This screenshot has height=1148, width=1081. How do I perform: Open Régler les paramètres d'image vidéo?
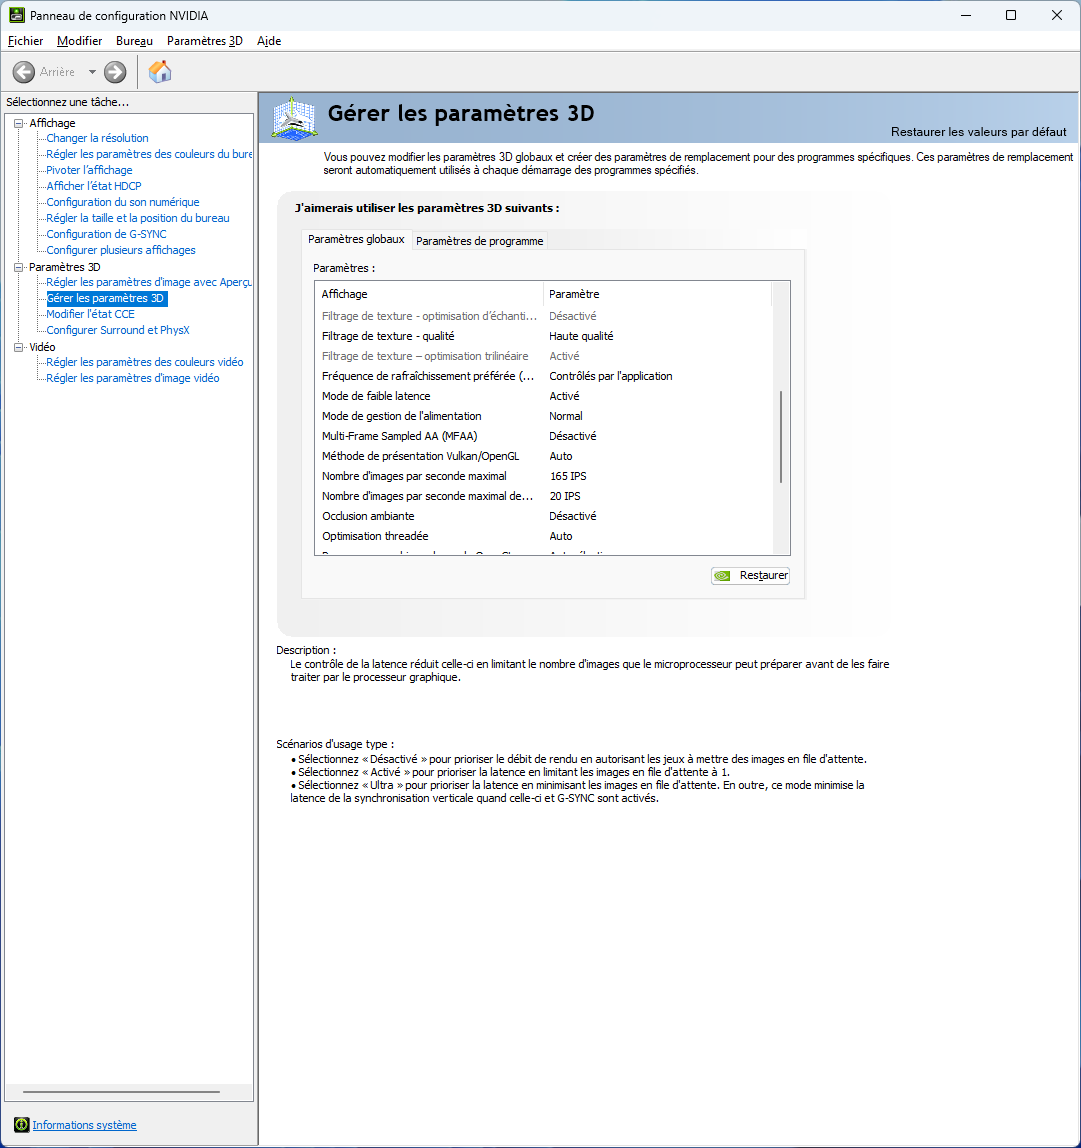[x=133, y=379]
